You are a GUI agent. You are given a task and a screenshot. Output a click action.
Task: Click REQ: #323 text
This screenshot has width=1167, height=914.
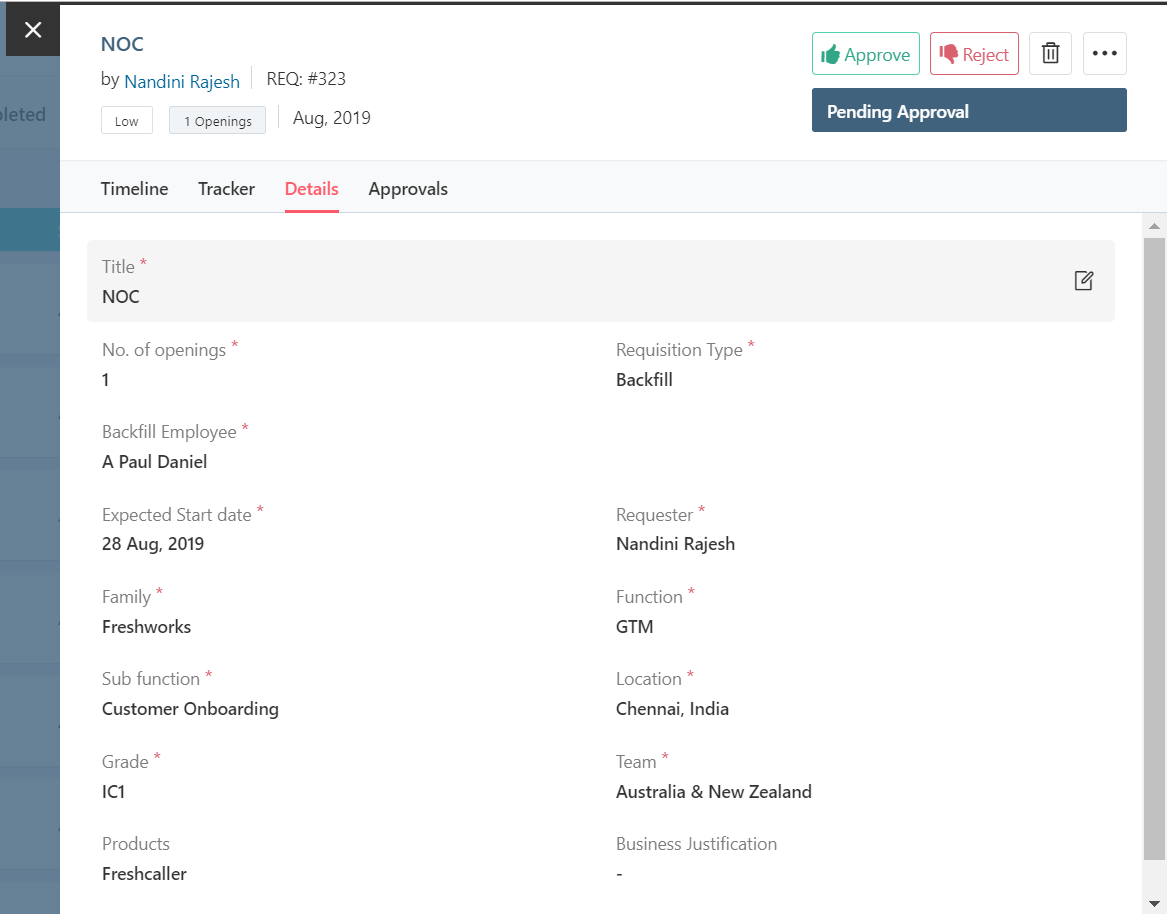tap(306, 79)
